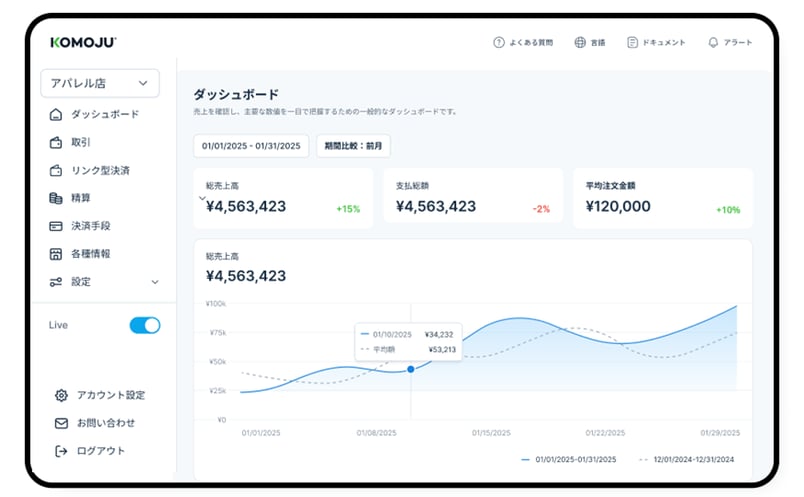
Task: Expand the 設定 submenu chevron
Action: (155, 282)
